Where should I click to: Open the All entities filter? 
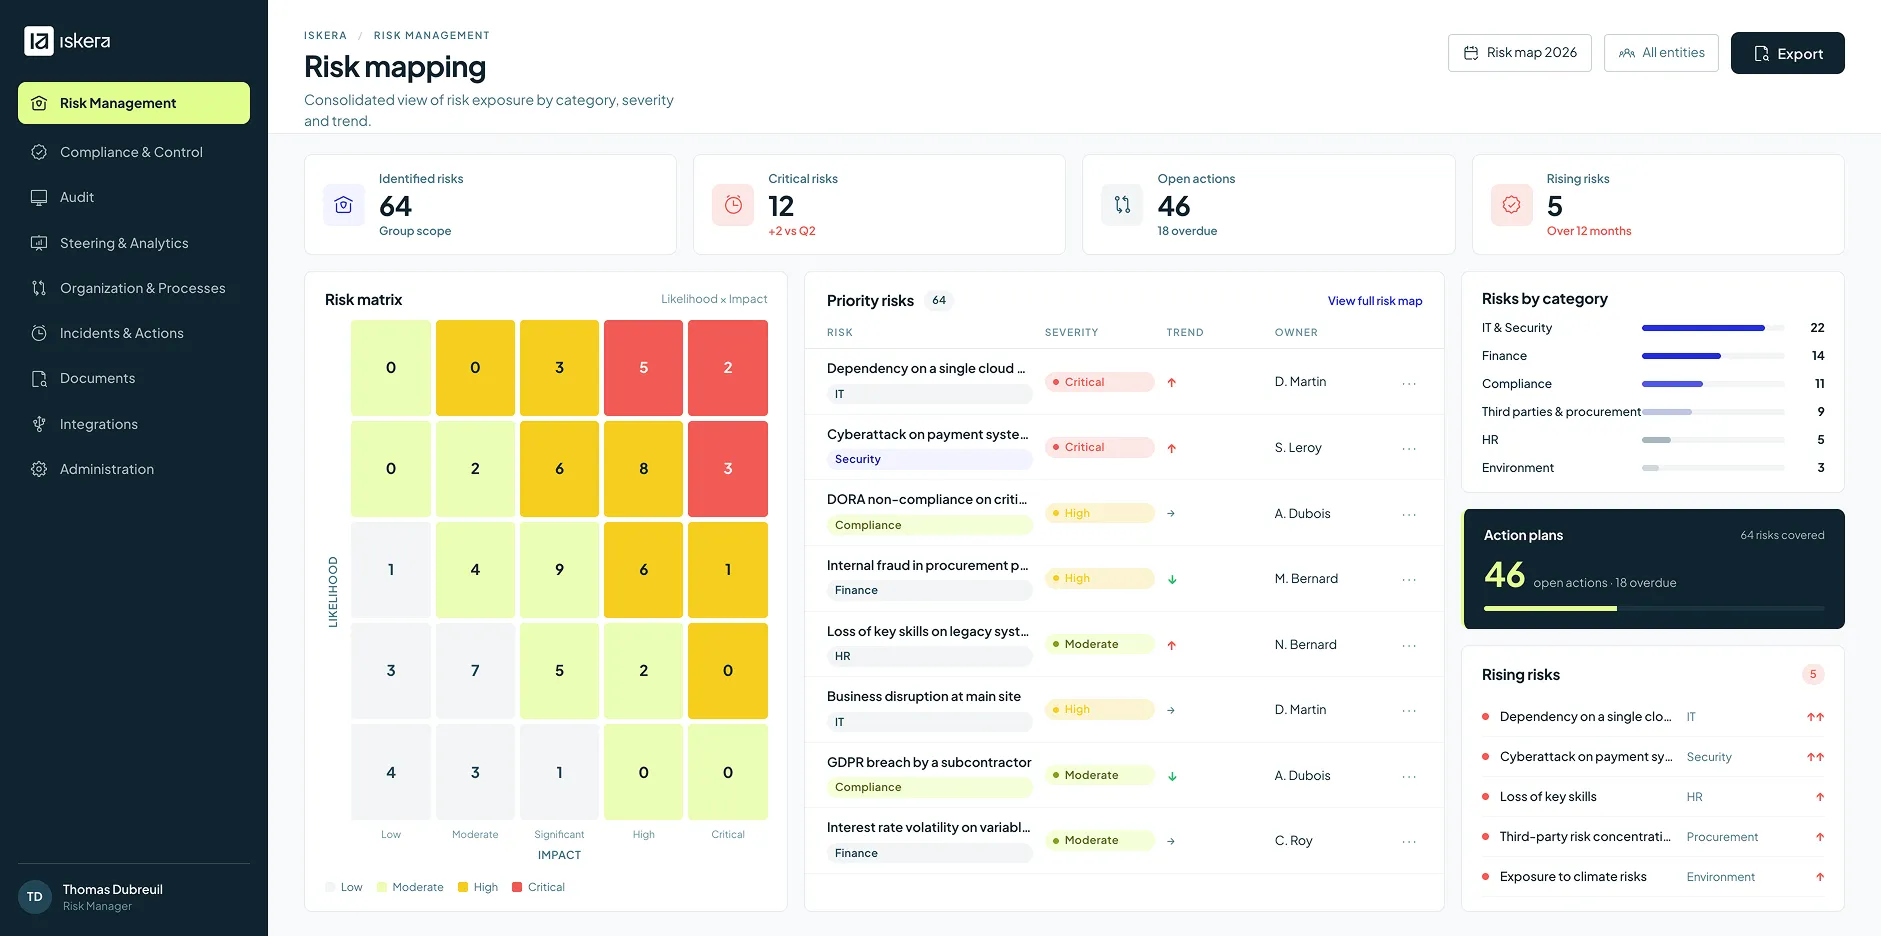tap(1662, 53)
